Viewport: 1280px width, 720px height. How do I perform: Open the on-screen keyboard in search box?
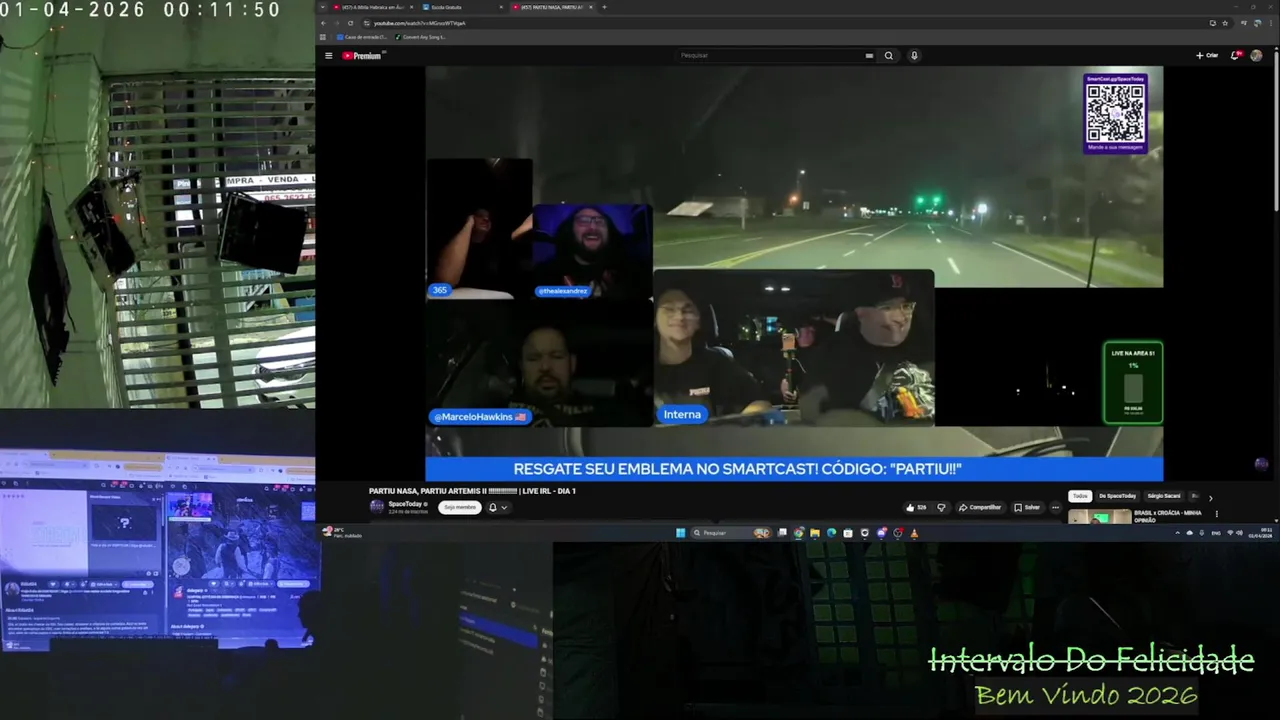pos(869,56)
